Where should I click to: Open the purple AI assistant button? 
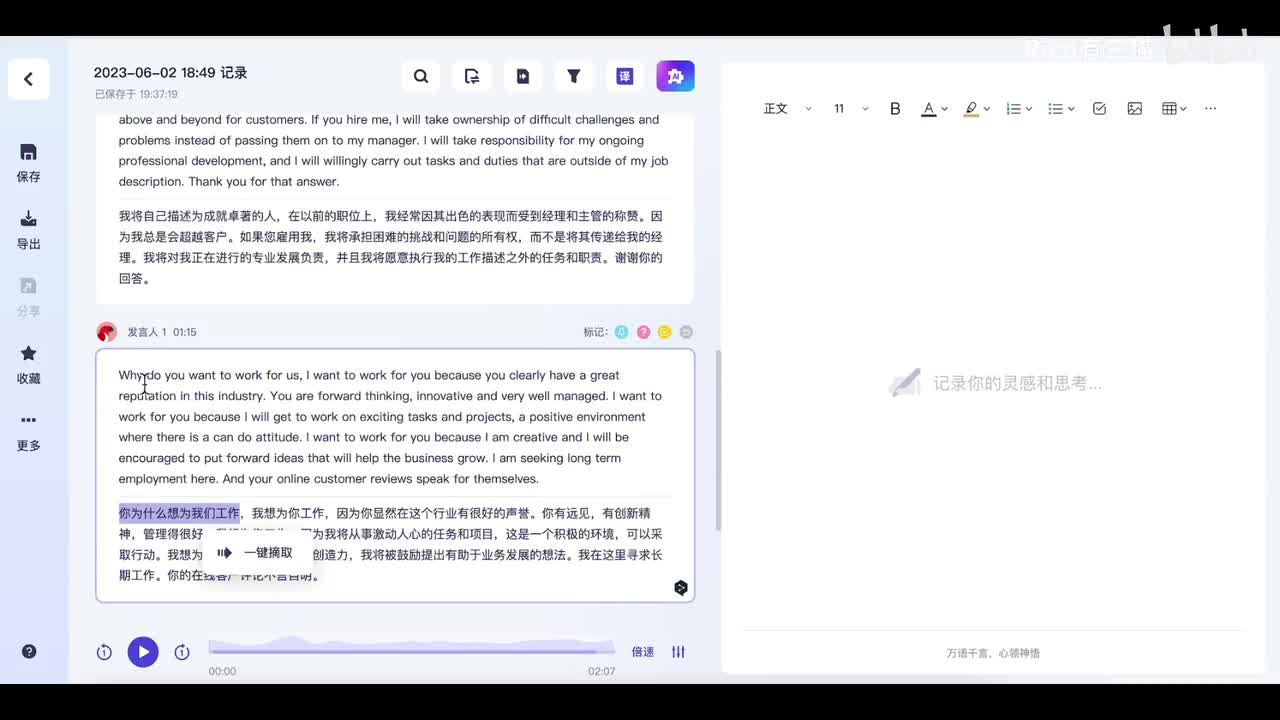675,76
